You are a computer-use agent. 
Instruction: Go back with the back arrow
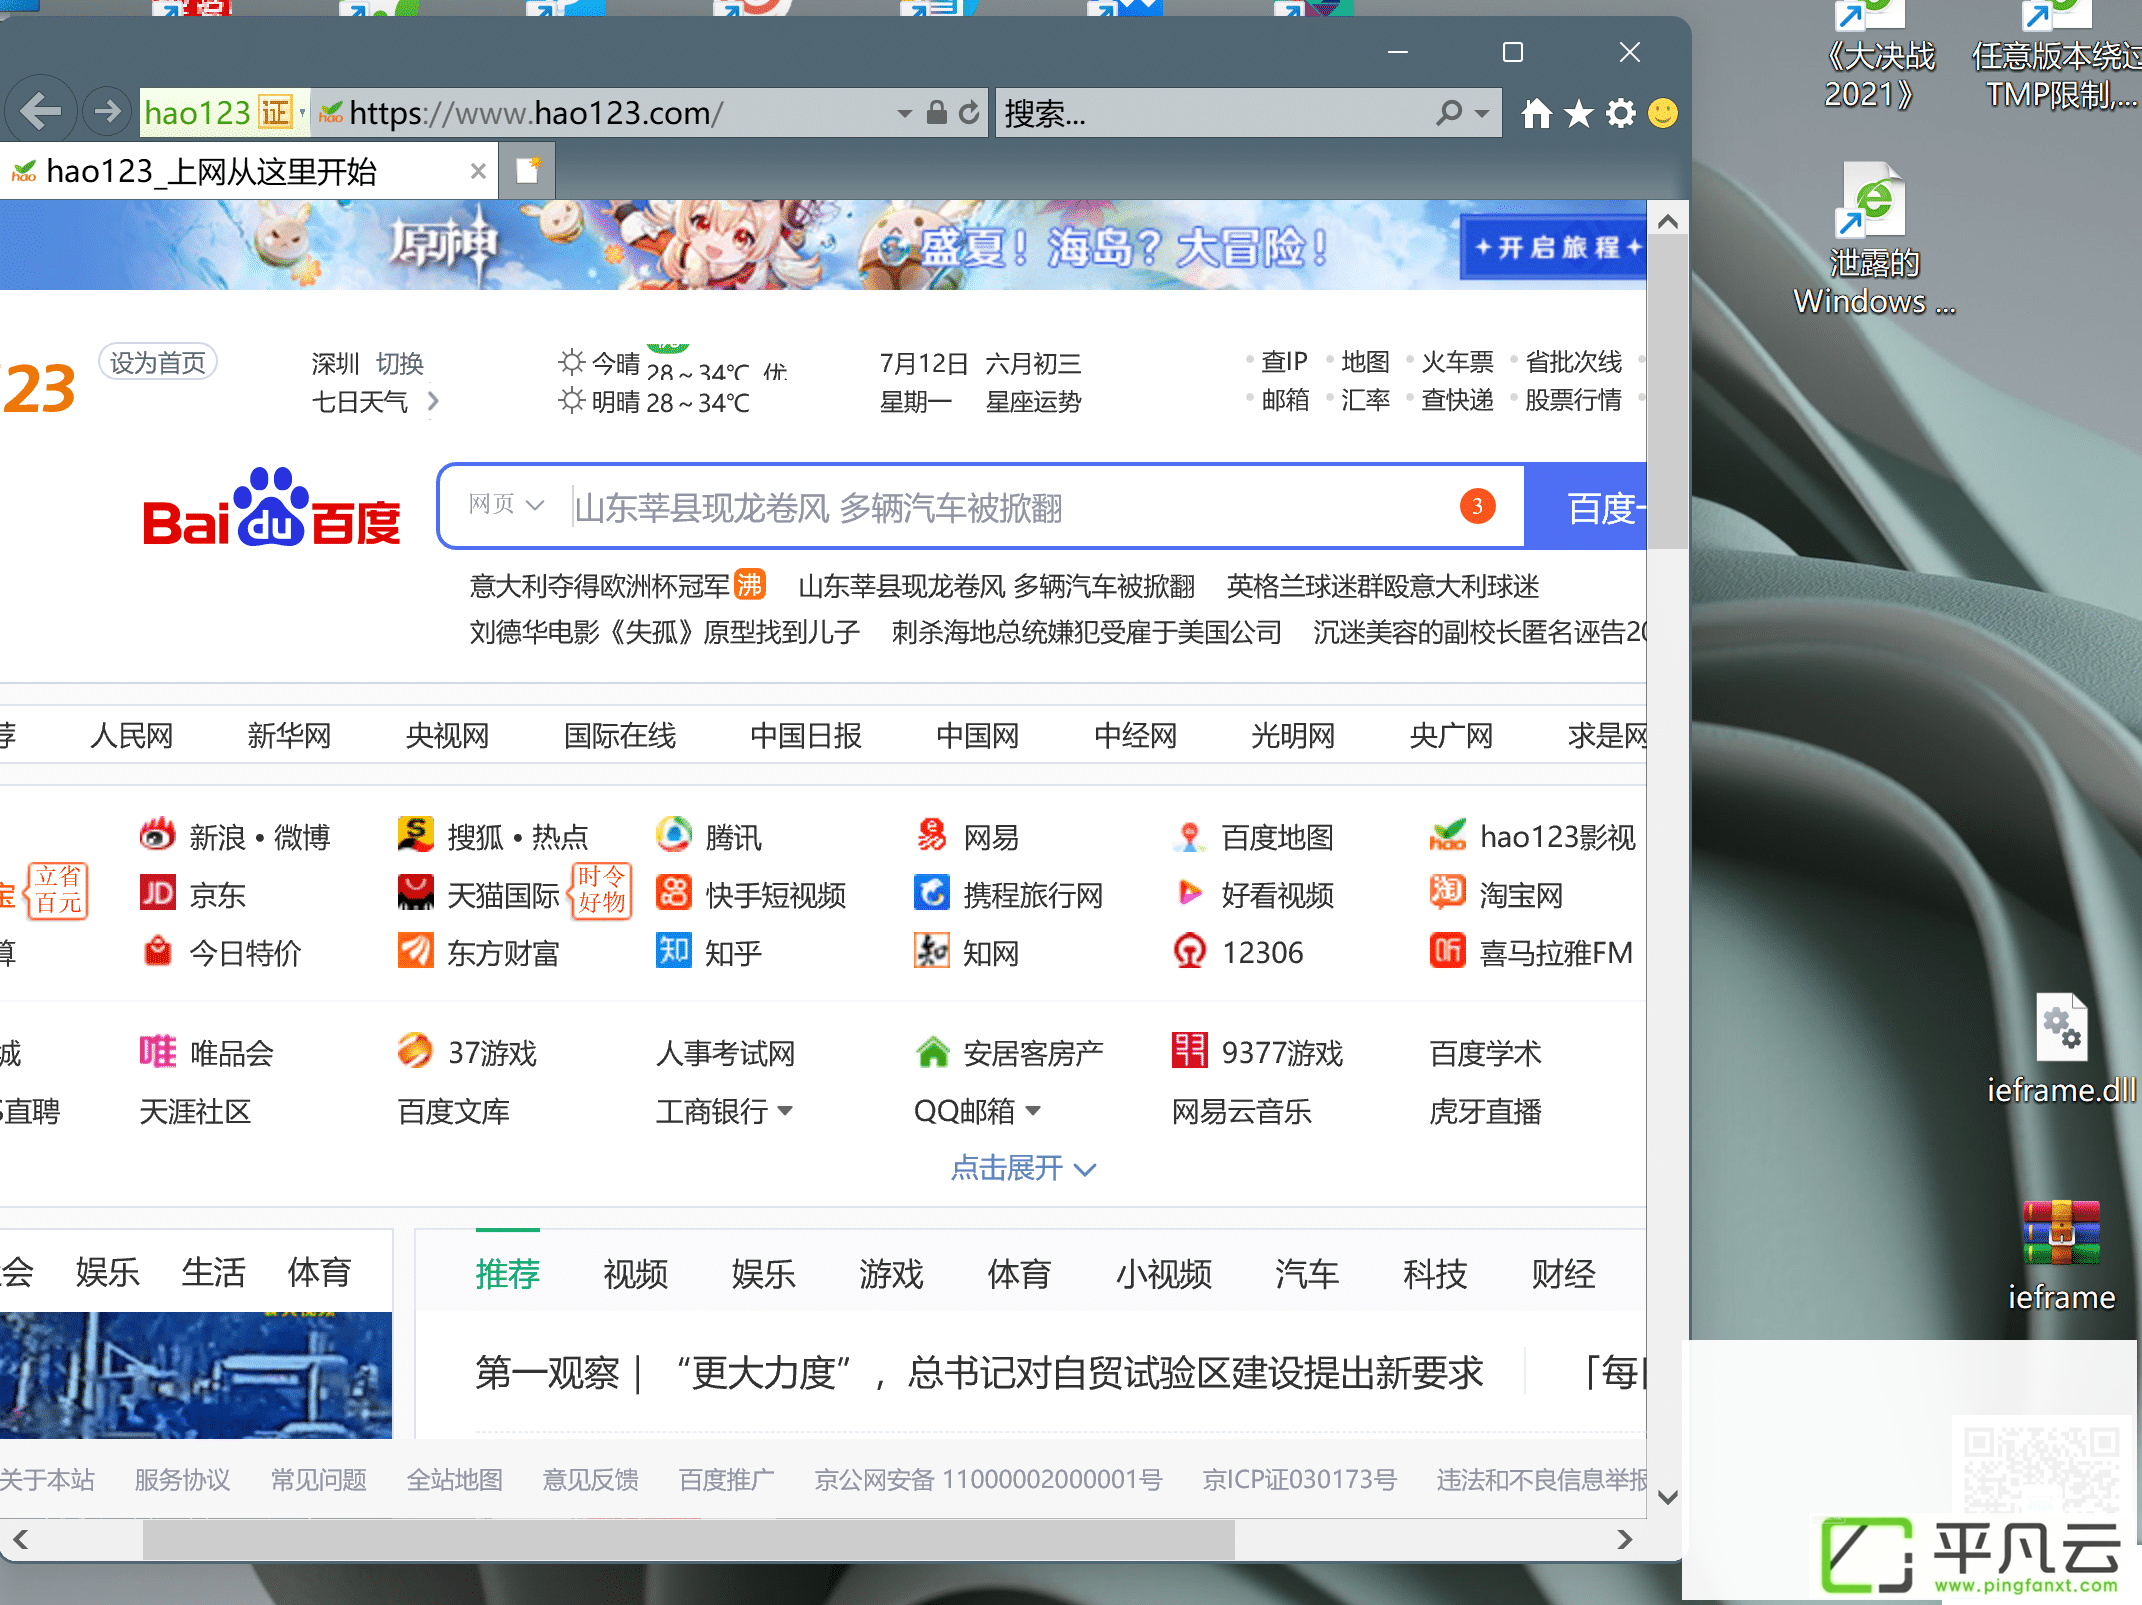point(40,111)
